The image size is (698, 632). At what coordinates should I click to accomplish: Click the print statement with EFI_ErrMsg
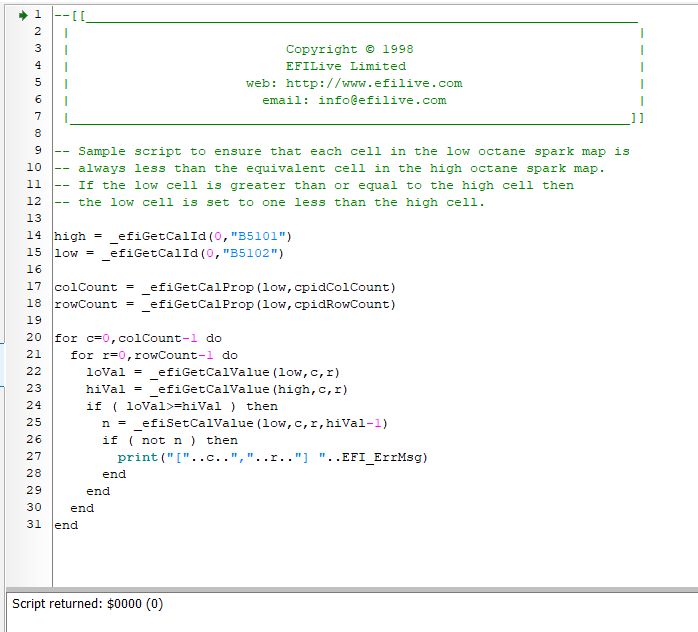272,457
